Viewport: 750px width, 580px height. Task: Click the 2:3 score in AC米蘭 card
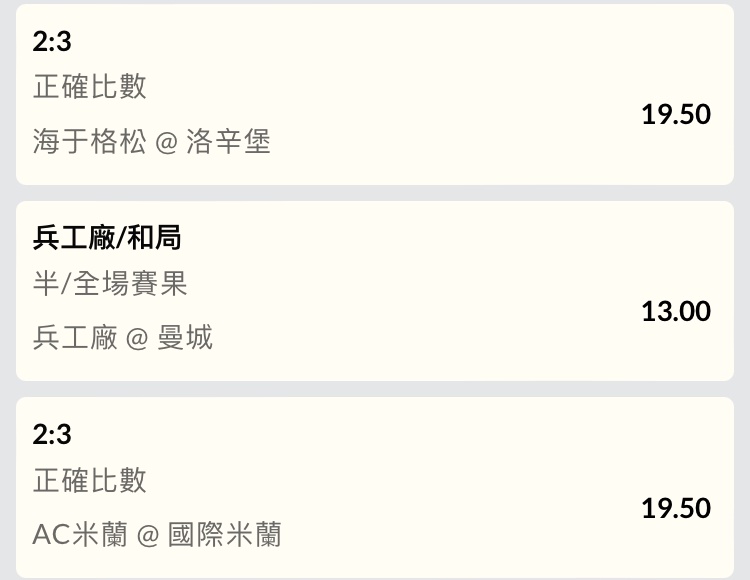(52, 435)
